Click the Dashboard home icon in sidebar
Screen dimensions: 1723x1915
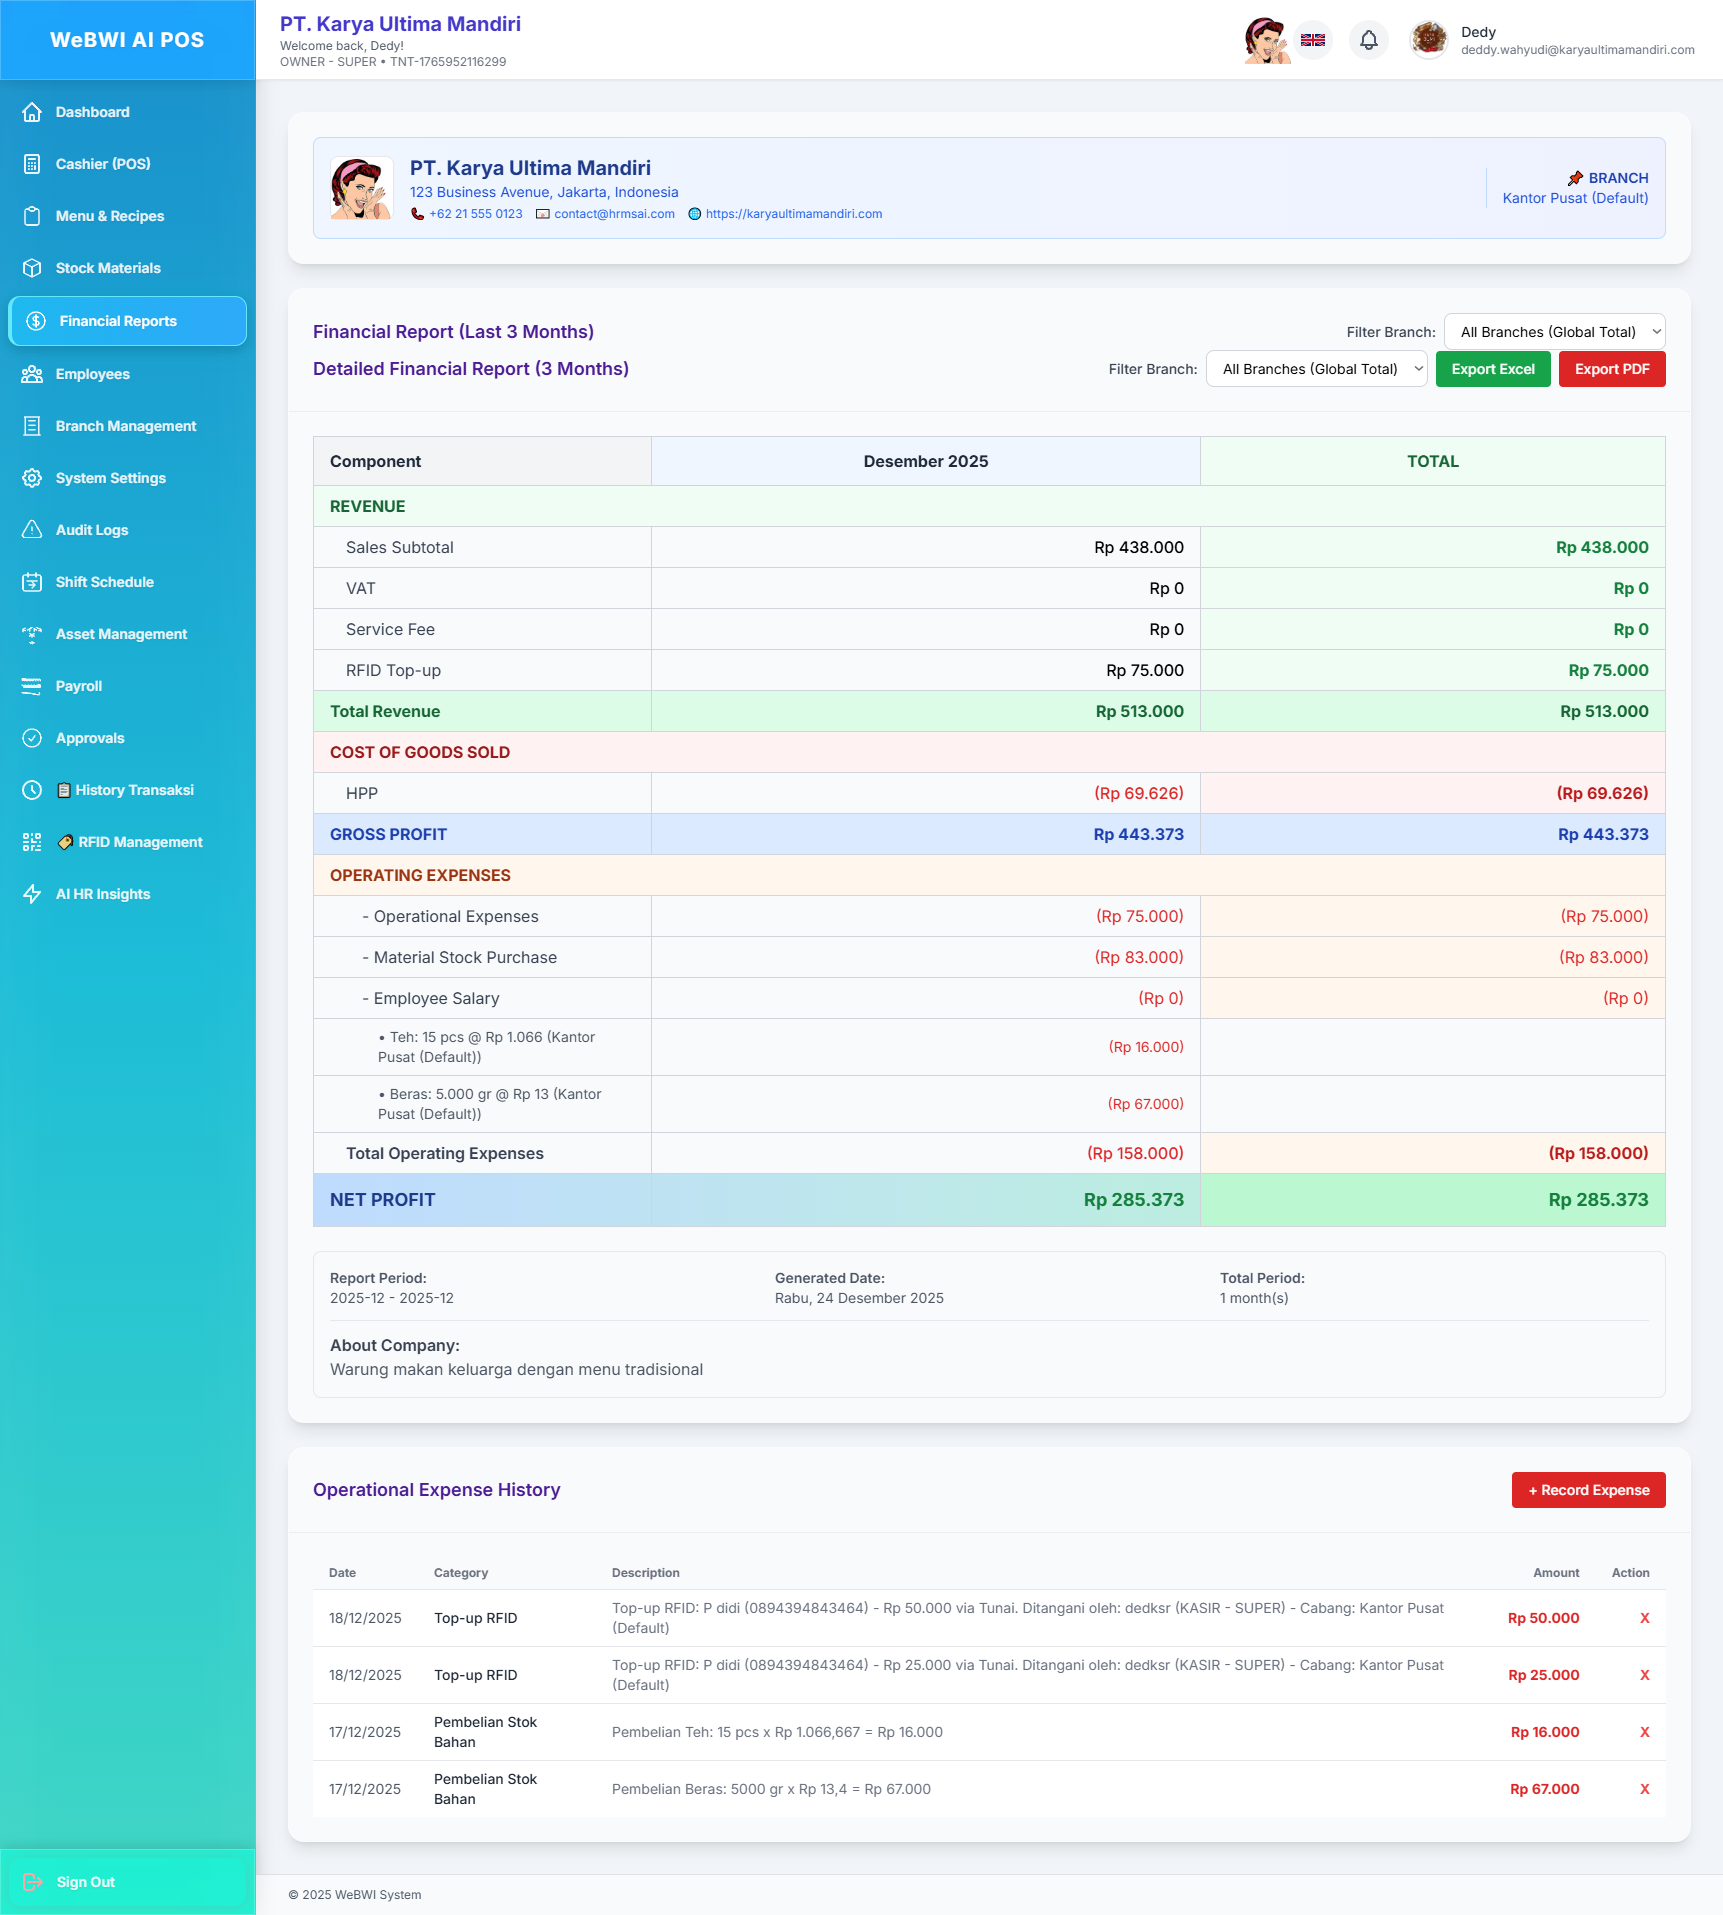tap(32, 112)
